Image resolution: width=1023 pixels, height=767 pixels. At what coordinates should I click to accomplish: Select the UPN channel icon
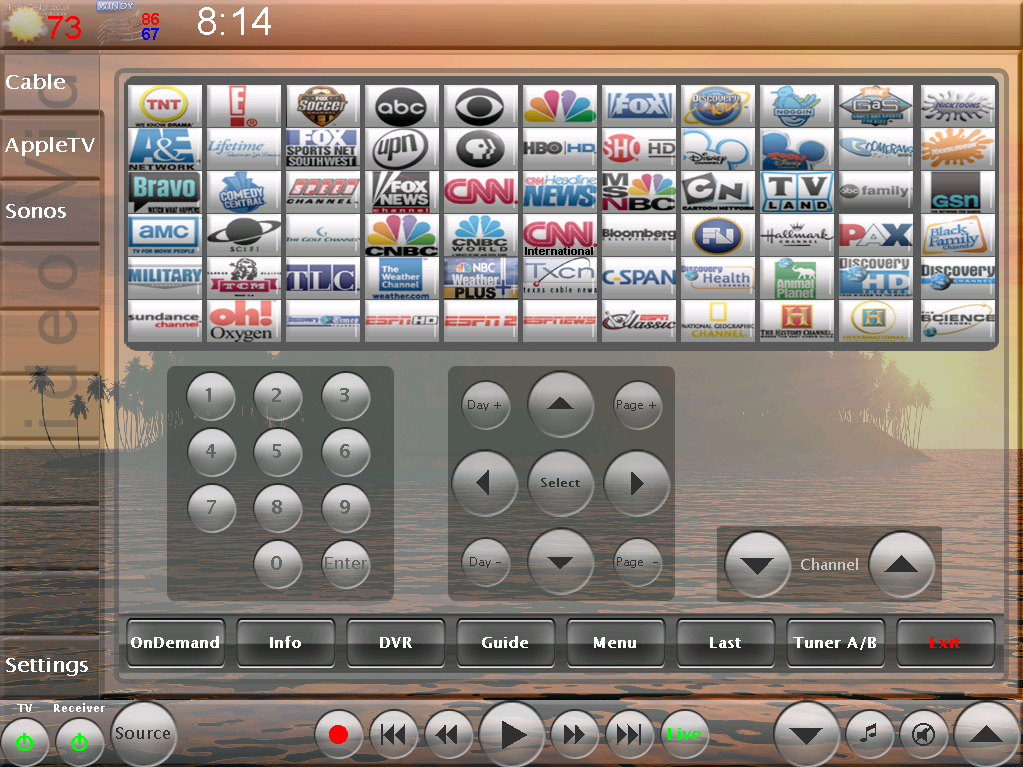[x=401, y=149]
